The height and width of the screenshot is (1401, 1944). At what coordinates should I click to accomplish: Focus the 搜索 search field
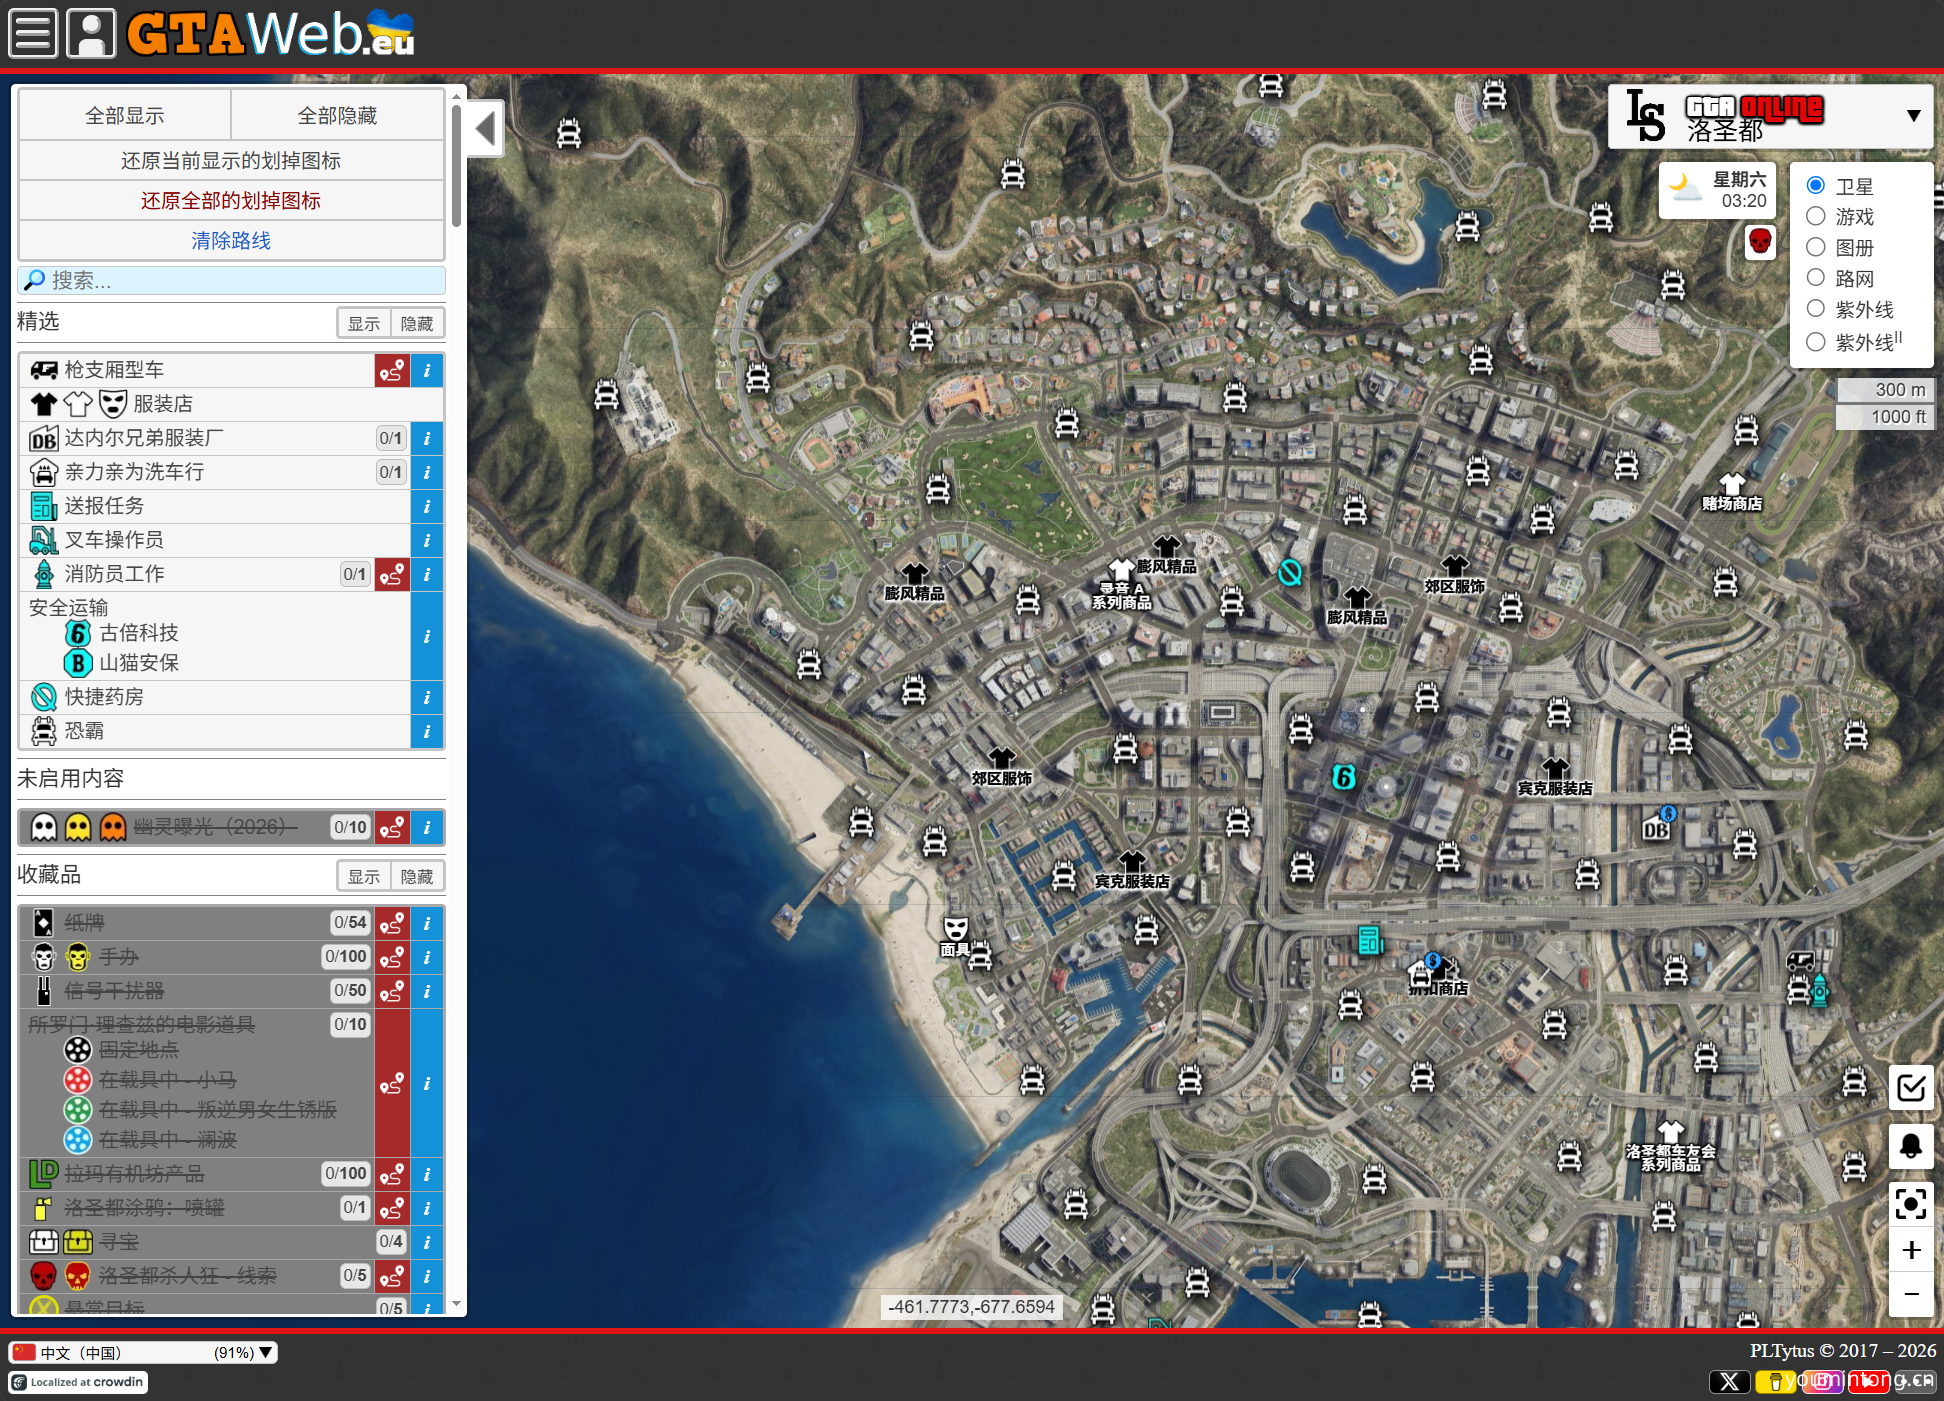pyautogui.click(x=231, y=280)
